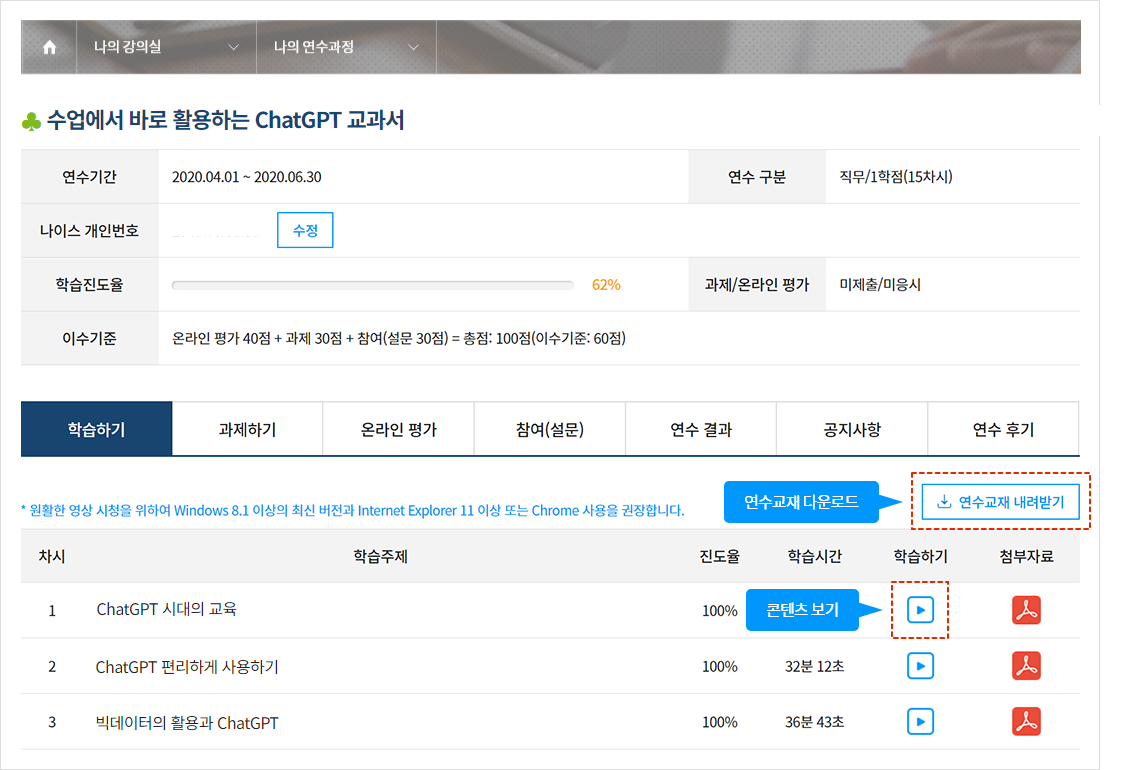Click the 100% progress of lesson 3
This screenshot has height=770, width=1134.
(x=720, y=722)
